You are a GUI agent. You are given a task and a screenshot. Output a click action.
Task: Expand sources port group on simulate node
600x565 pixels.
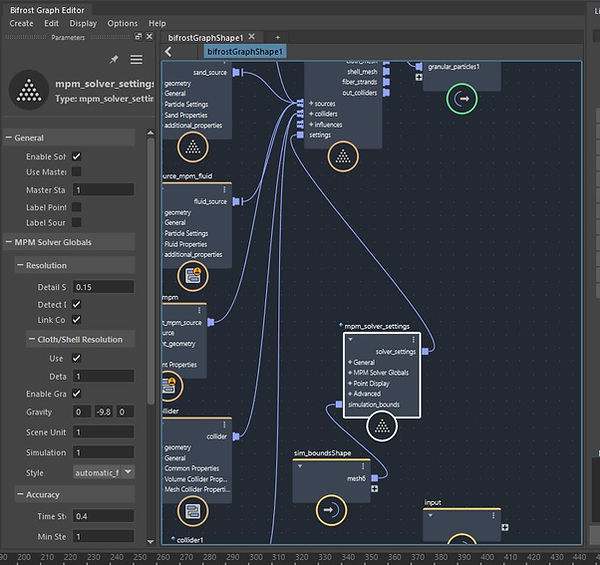click(311, 103)
